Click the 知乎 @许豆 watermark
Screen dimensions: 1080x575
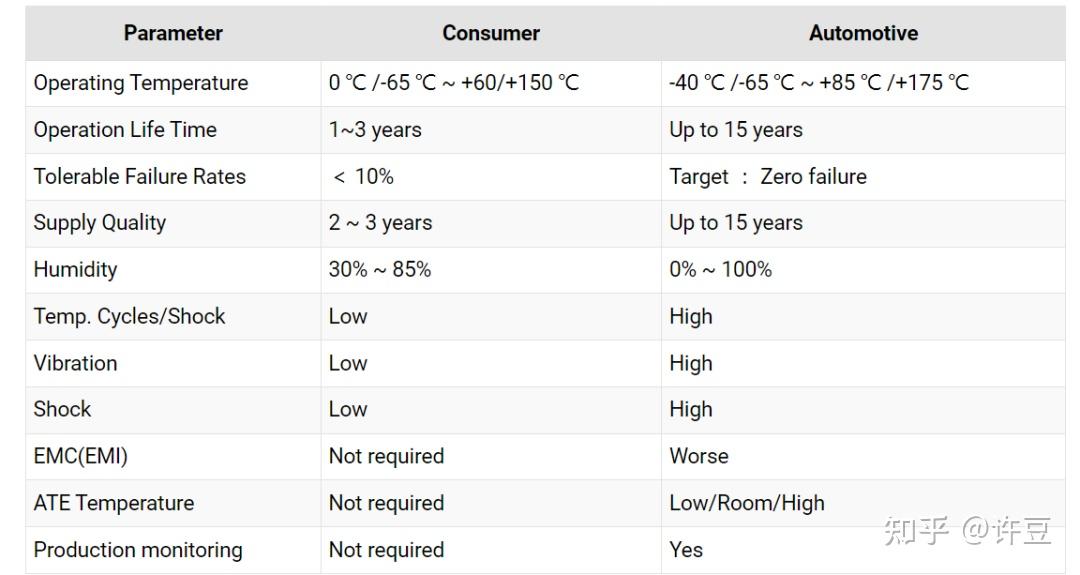967,531
